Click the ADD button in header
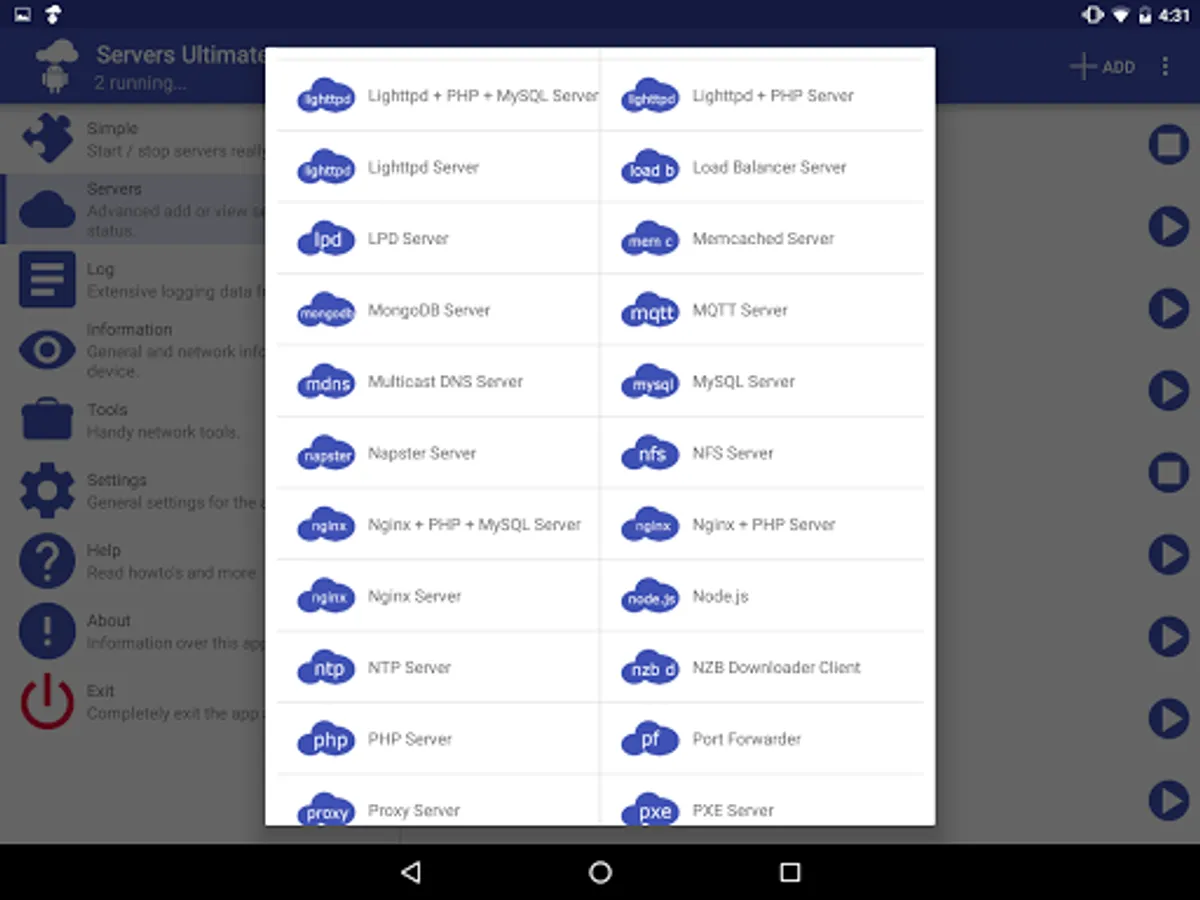Image resolution: width=1200 pixels, height=900 pixels. click(x=1102, y=67)
